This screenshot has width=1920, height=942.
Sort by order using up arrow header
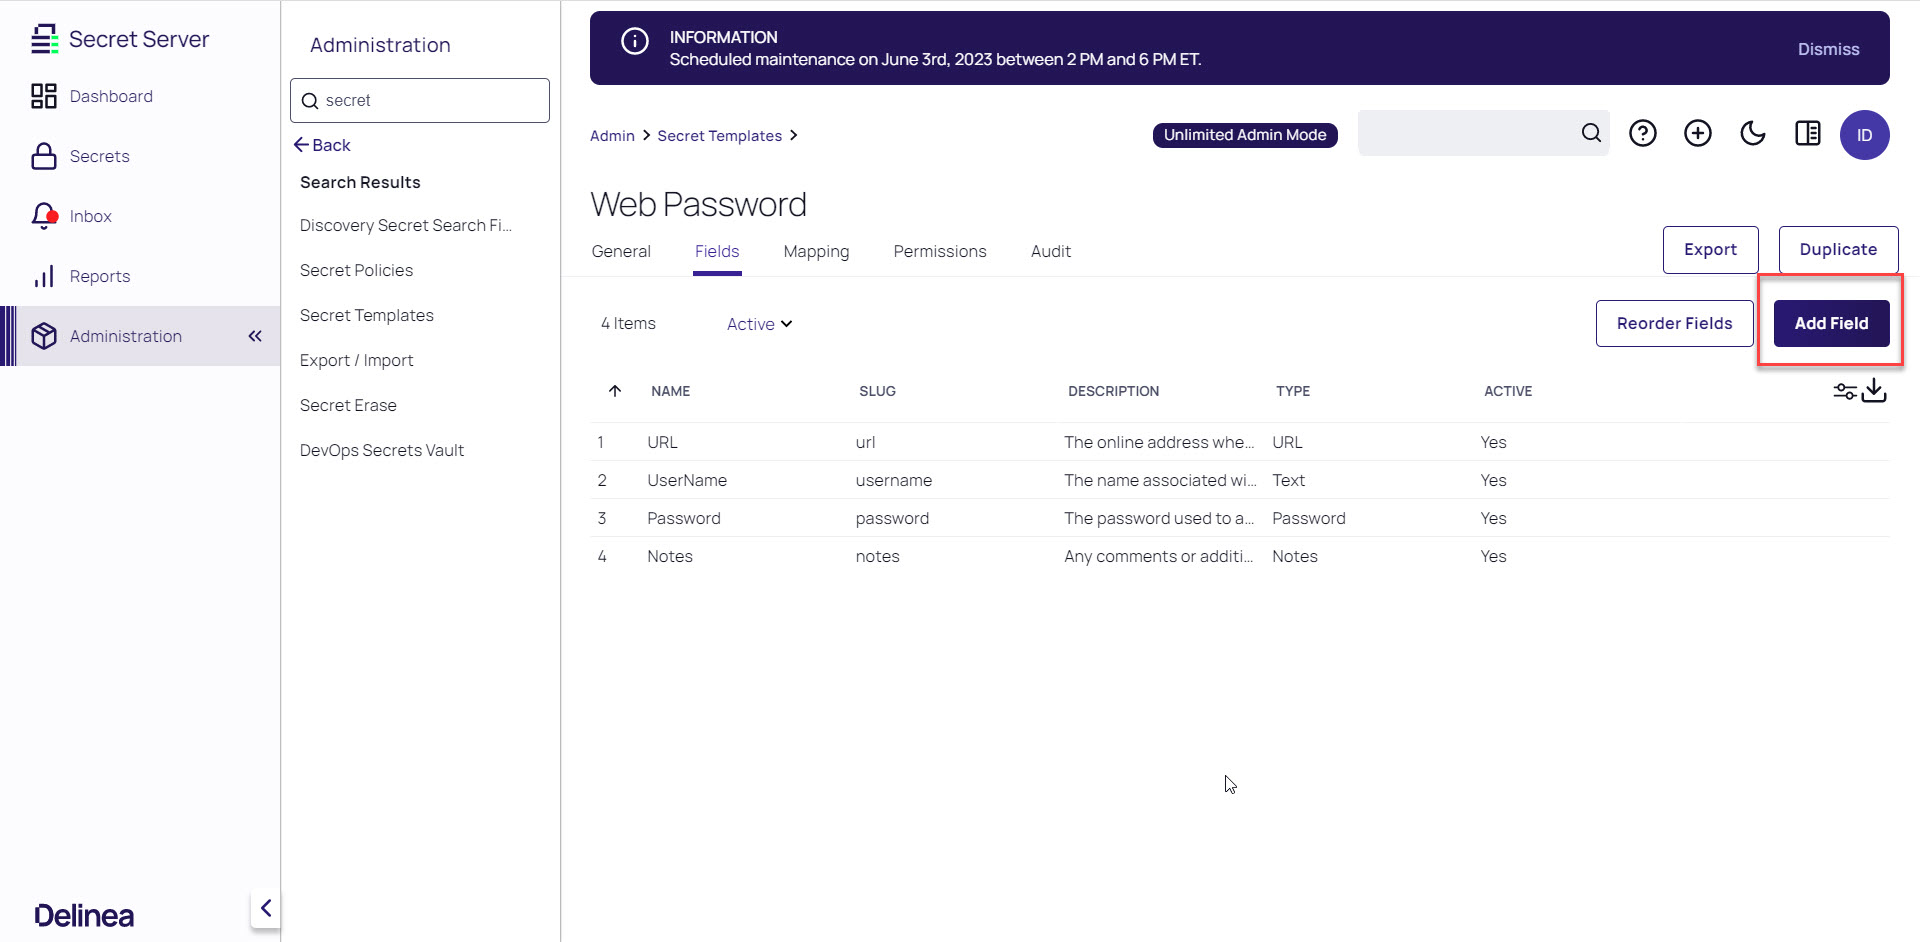click(x=615, y=391)
